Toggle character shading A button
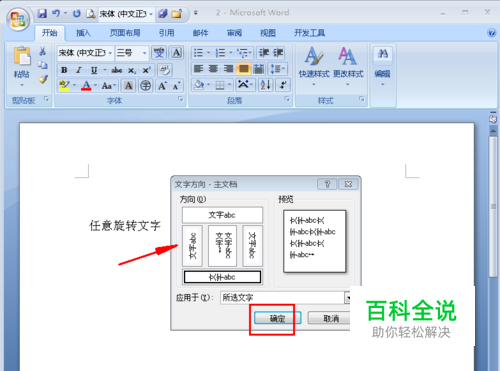This screenshot has height=371, width=500. click(128, 86)
